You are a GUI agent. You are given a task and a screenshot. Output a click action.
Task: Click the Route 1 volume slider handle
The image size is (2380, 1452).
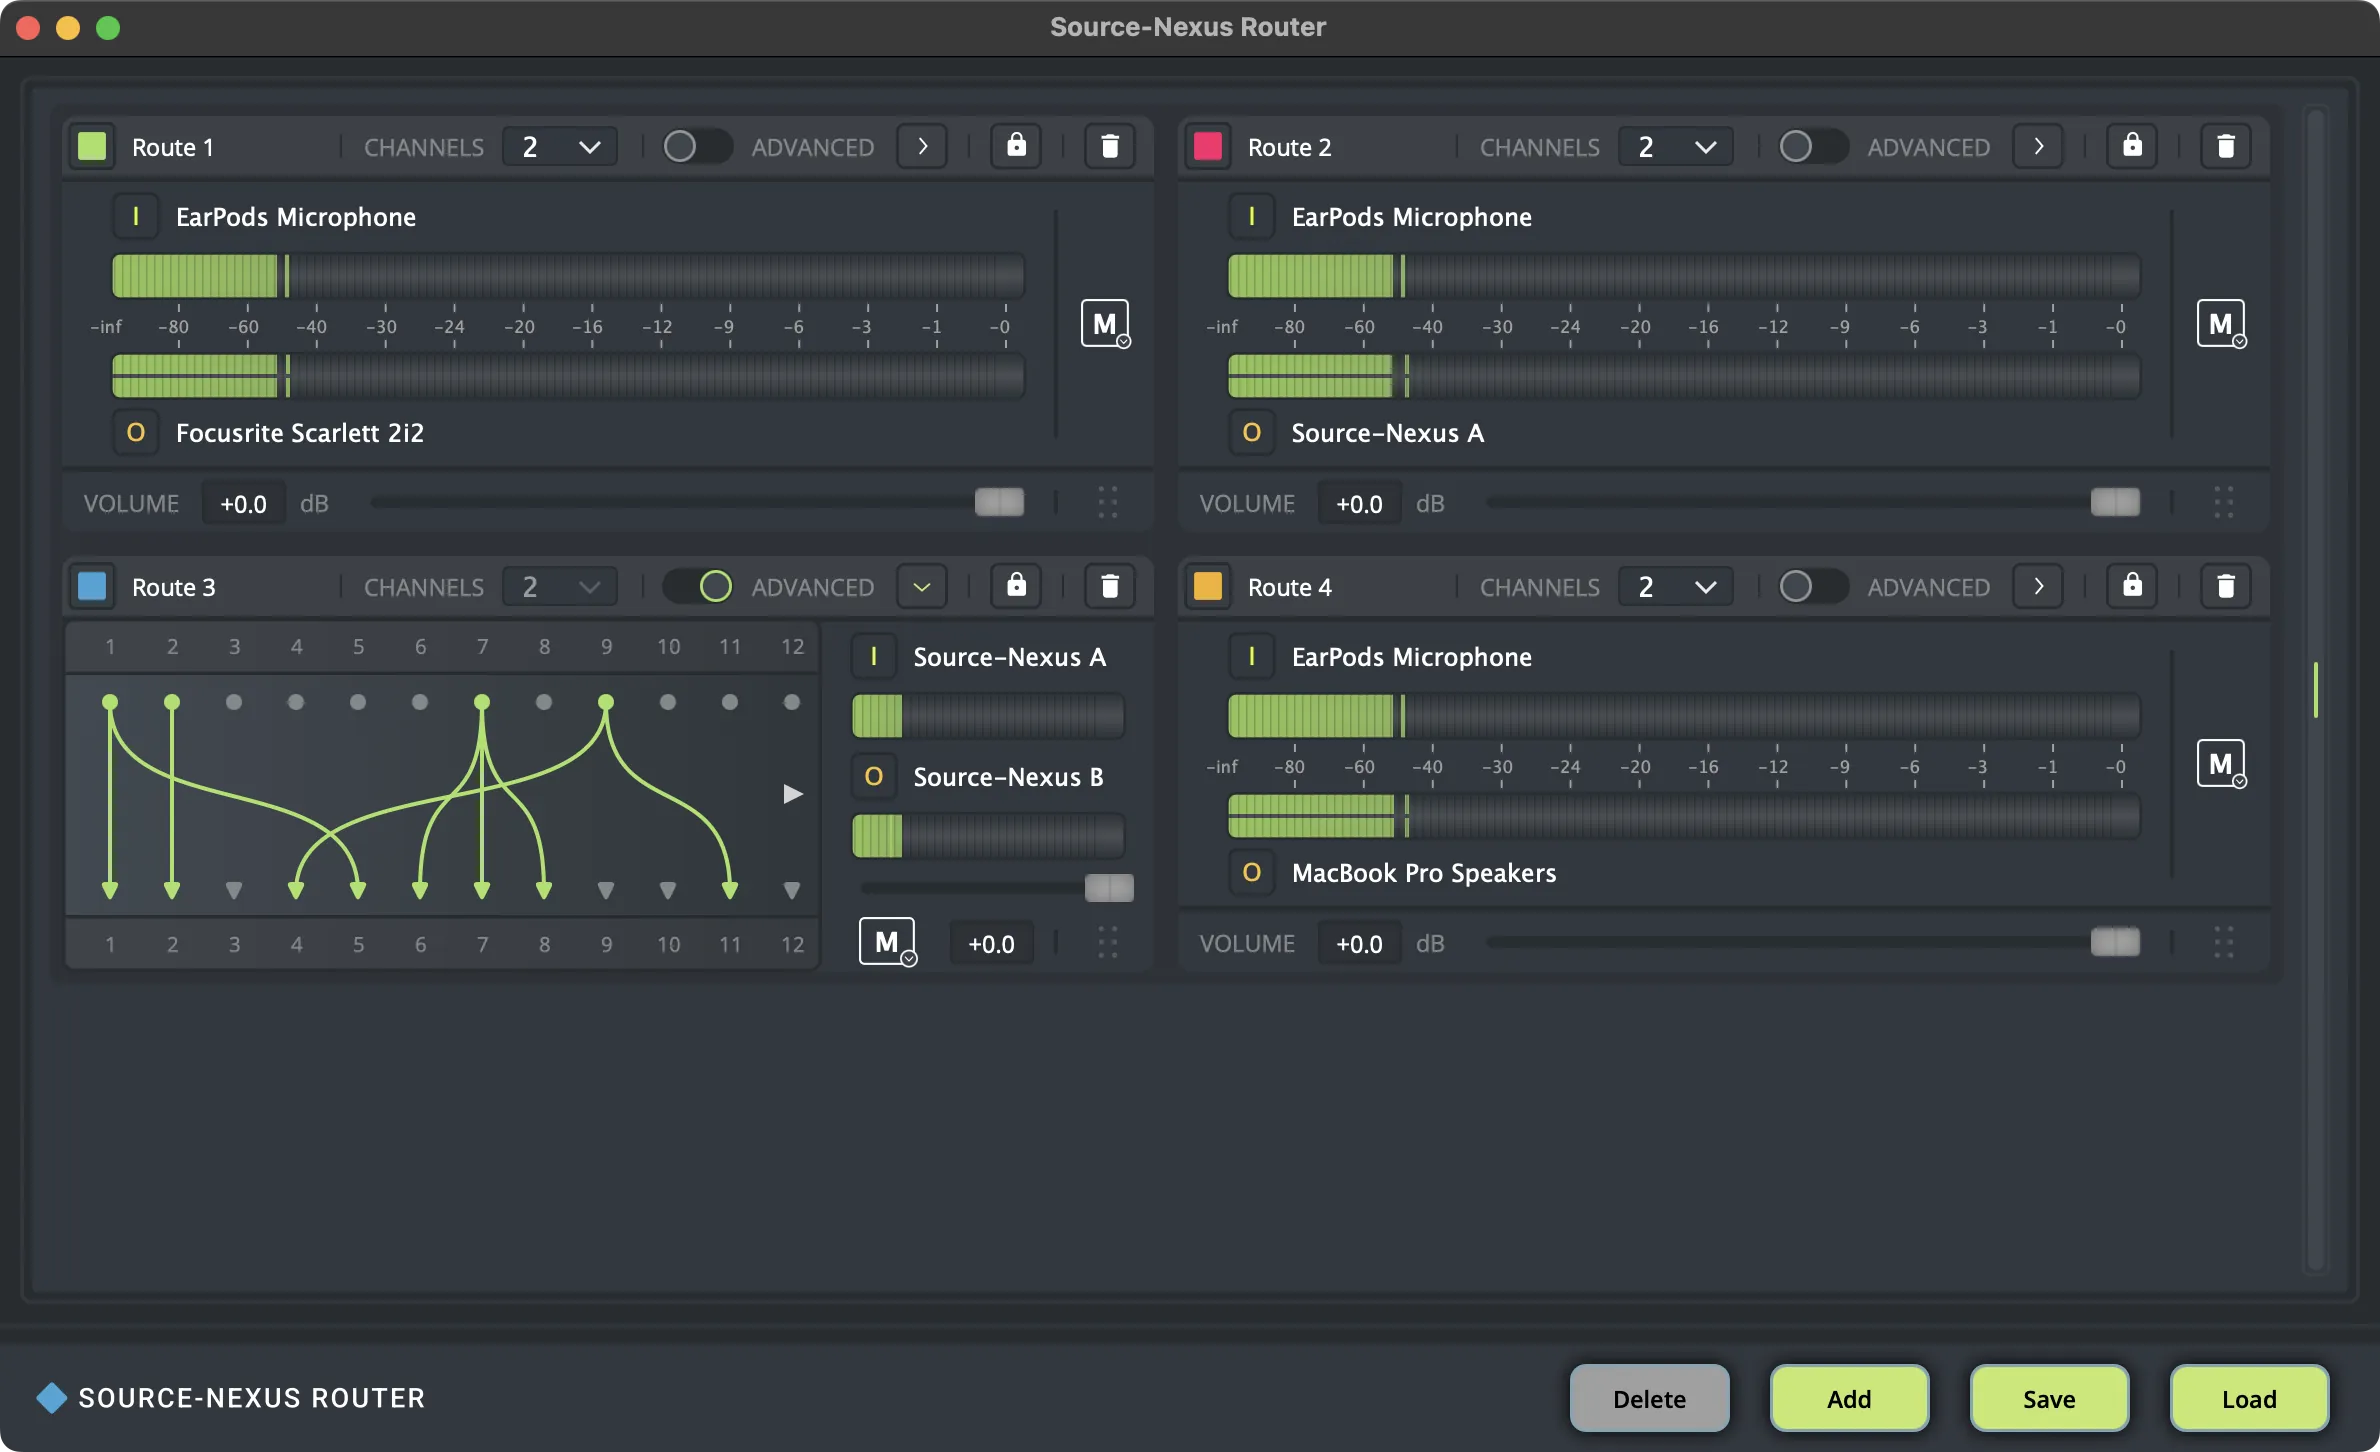click(1000, 502)
